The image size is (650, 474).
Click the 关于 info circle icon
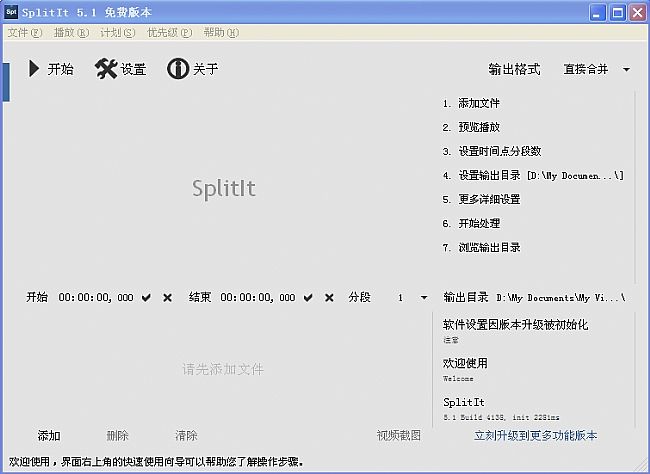[x=178, y=69]
